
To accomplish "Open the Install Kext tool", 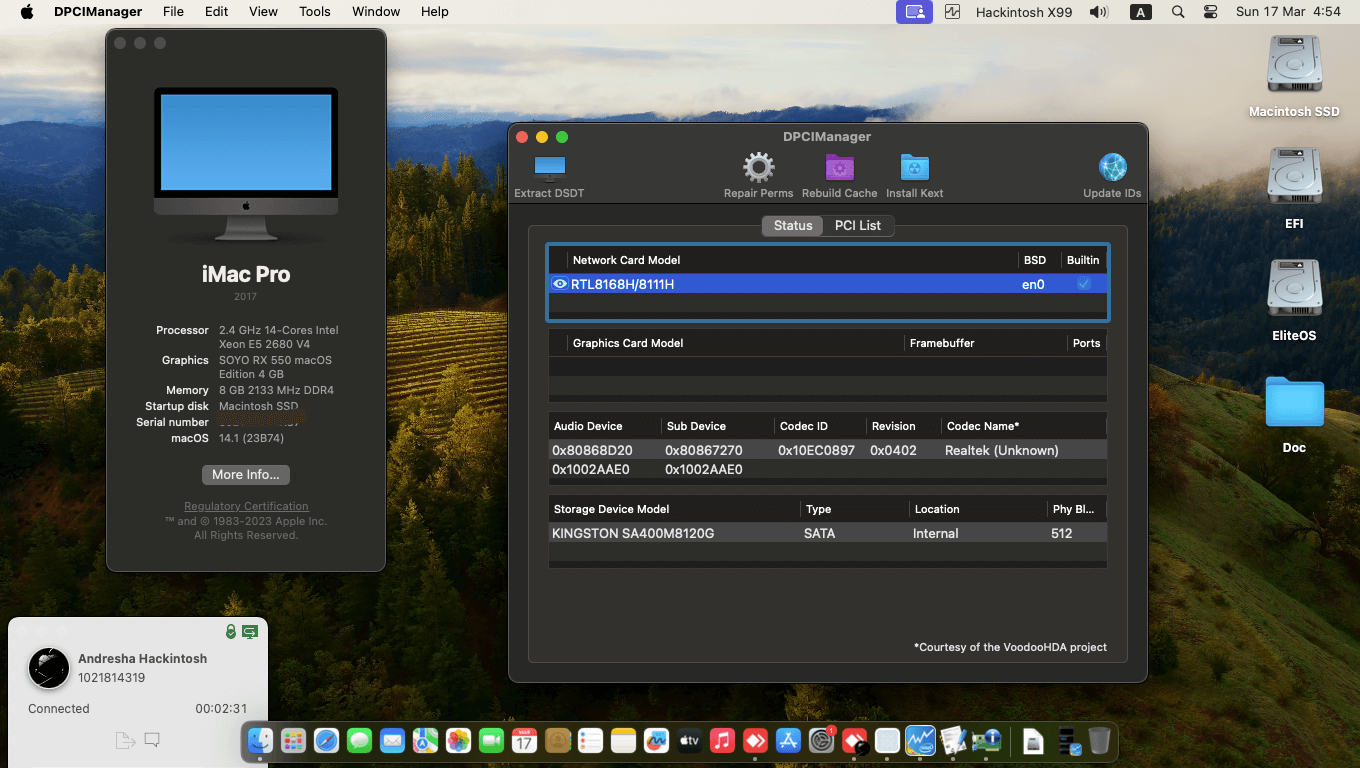I will (914, 170).
